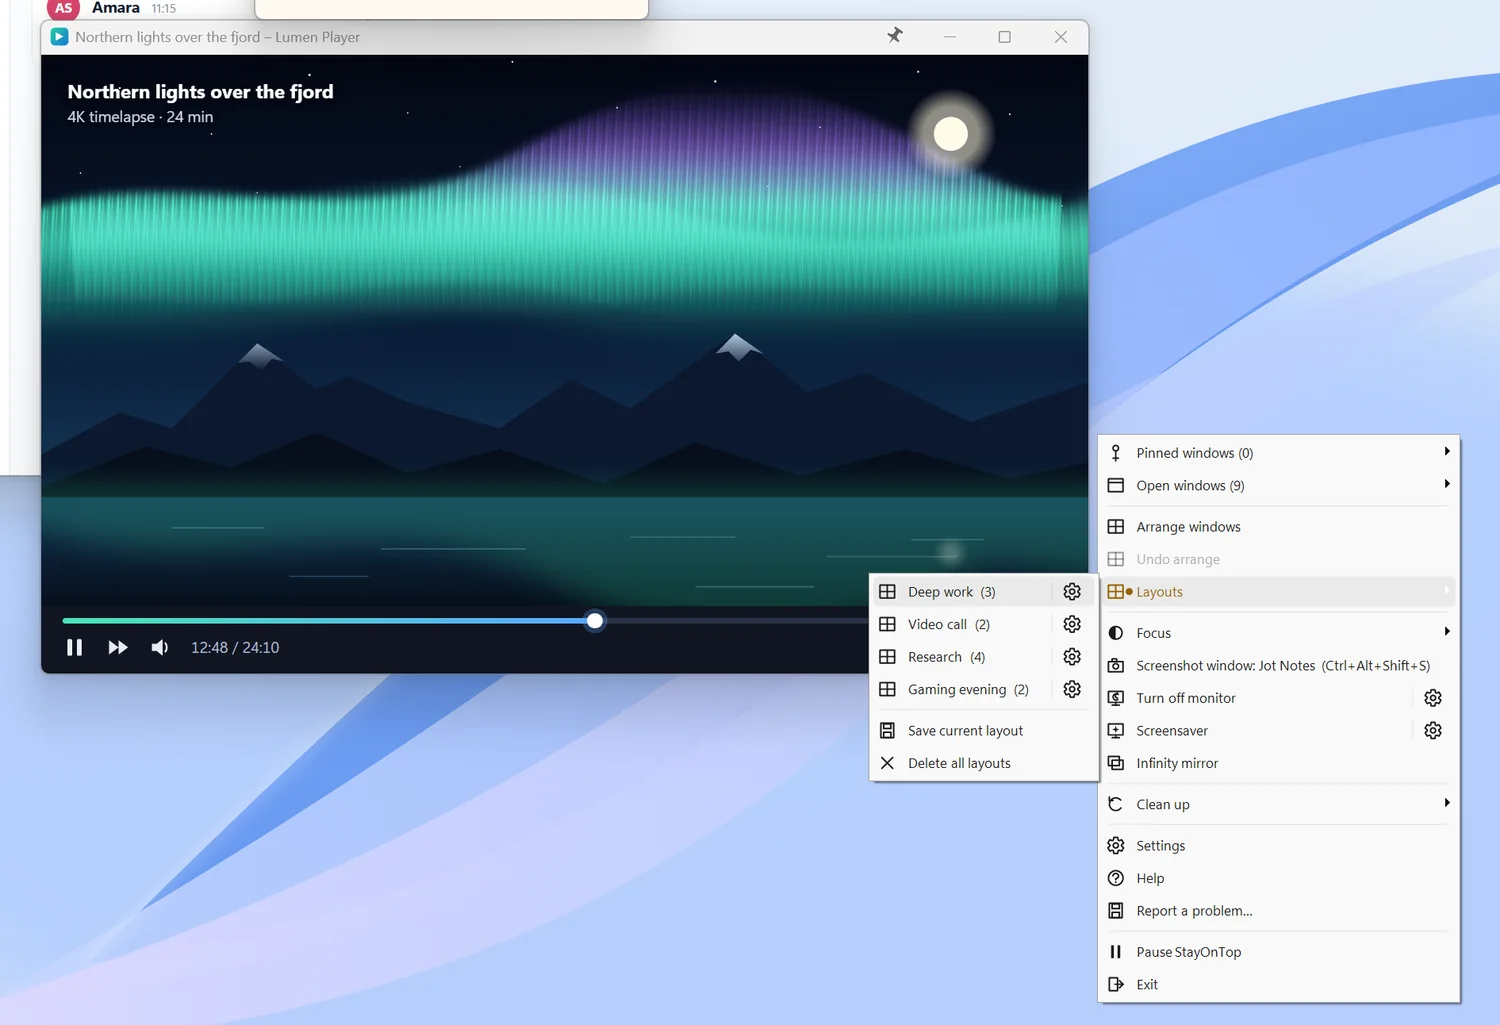Open settings gear for Video call layout
The height and width of the screenshot is (1025, 1500).
pyautogui.click(x=1072, y=624)
